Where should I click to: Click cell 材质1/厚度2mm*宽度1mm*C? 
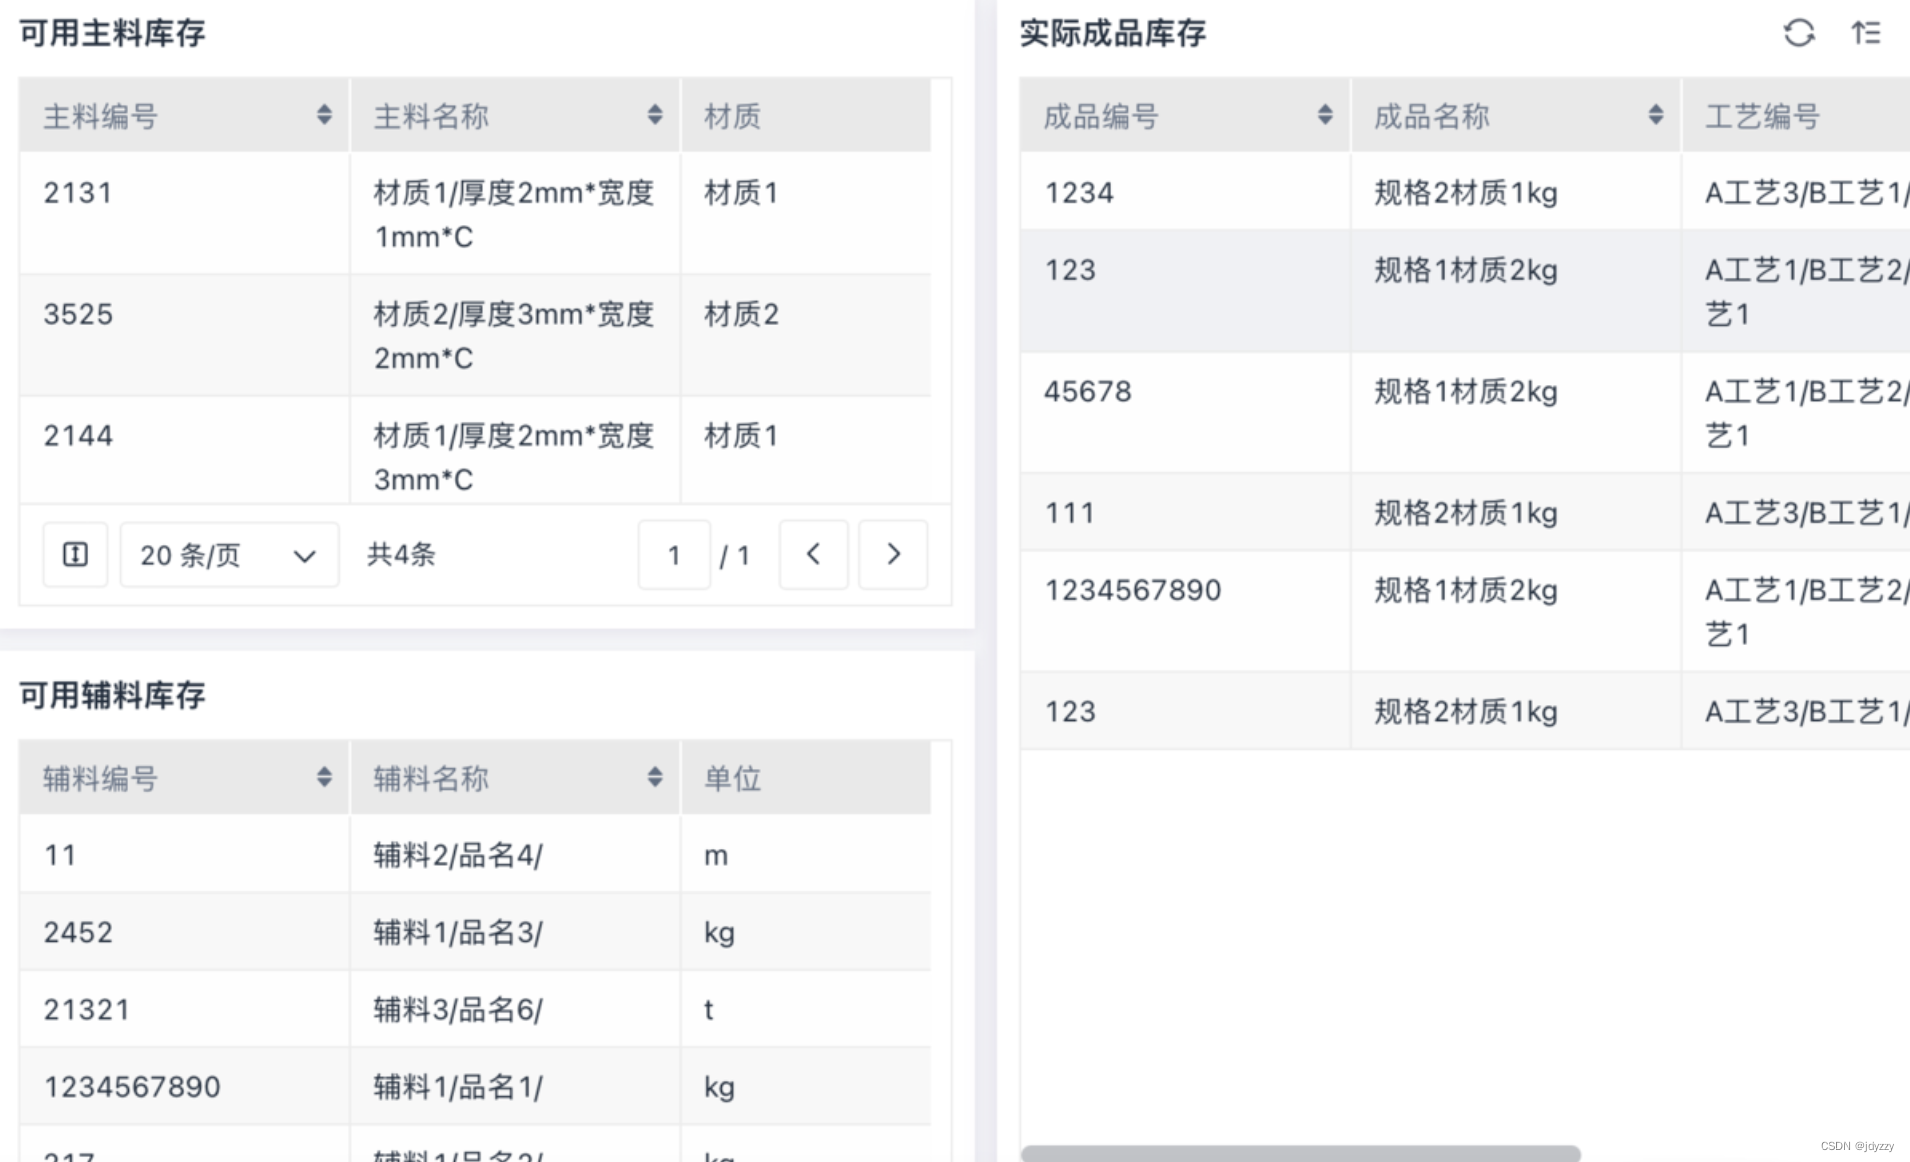point(514,214)
